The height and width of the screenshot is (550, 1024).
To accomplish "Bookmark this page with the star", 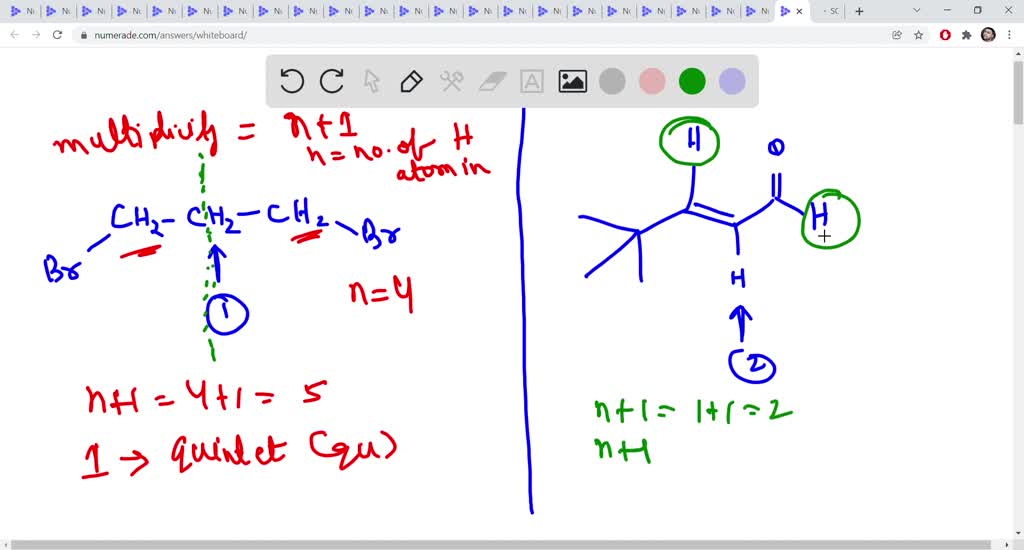I will pos(918,34).
